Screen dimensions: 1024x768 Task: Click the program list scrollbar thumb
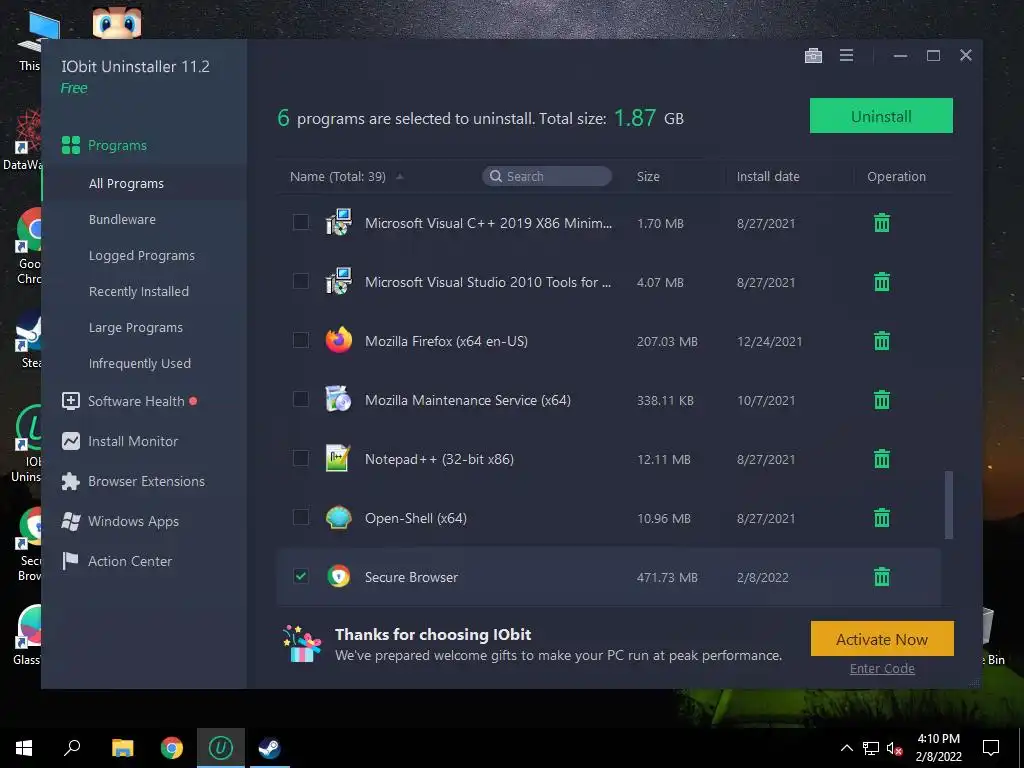coord(949,505)
